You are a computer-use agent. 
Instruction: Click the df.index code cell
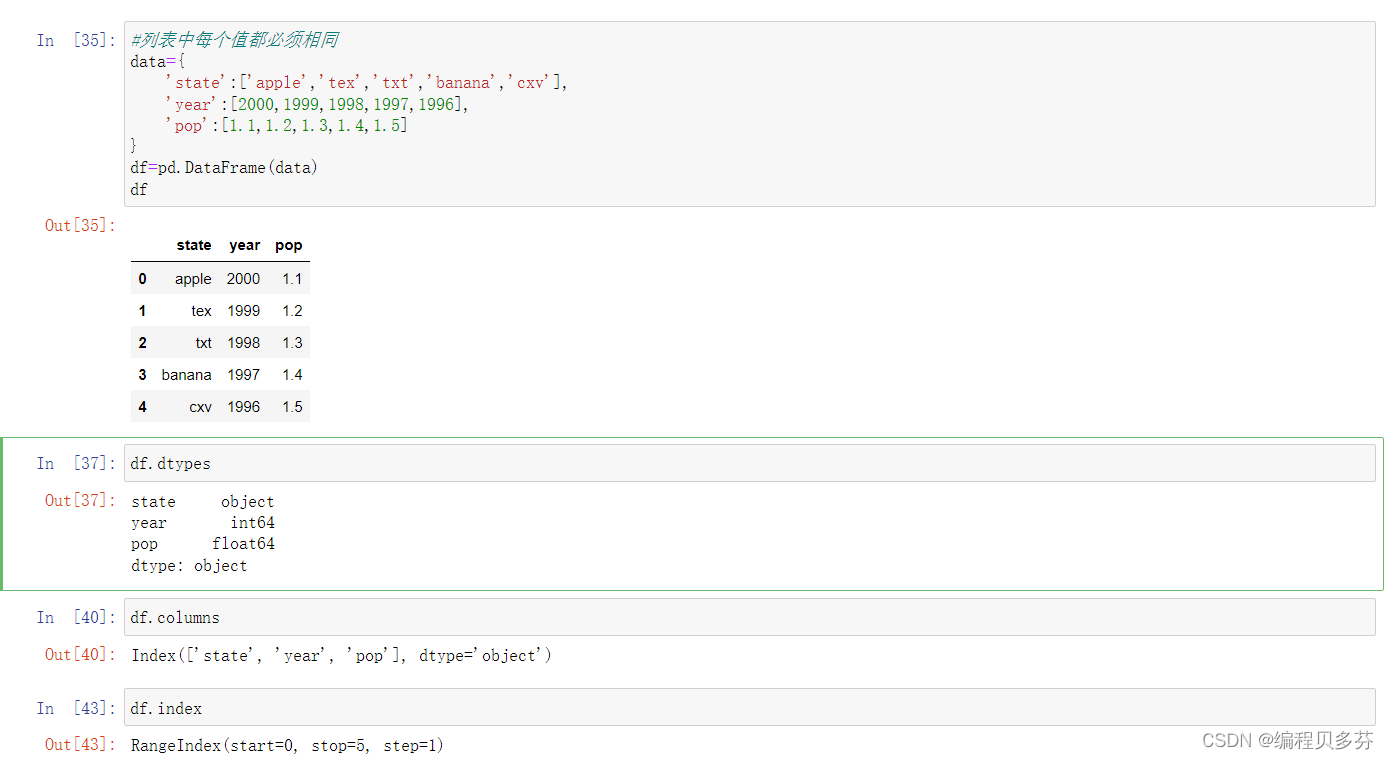[748, 708]
